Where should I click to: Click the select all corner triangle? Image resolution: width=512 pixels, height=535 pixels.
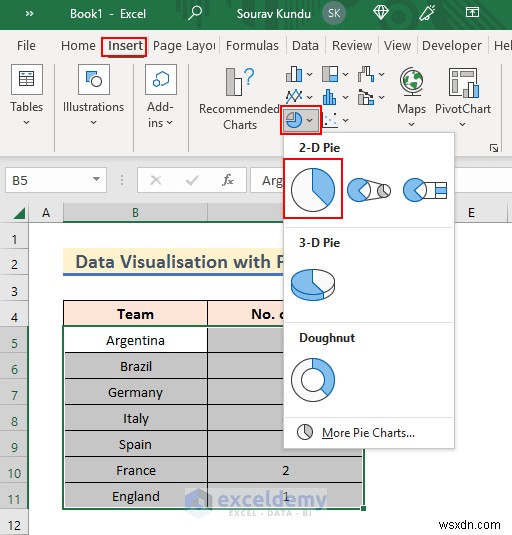20,213
